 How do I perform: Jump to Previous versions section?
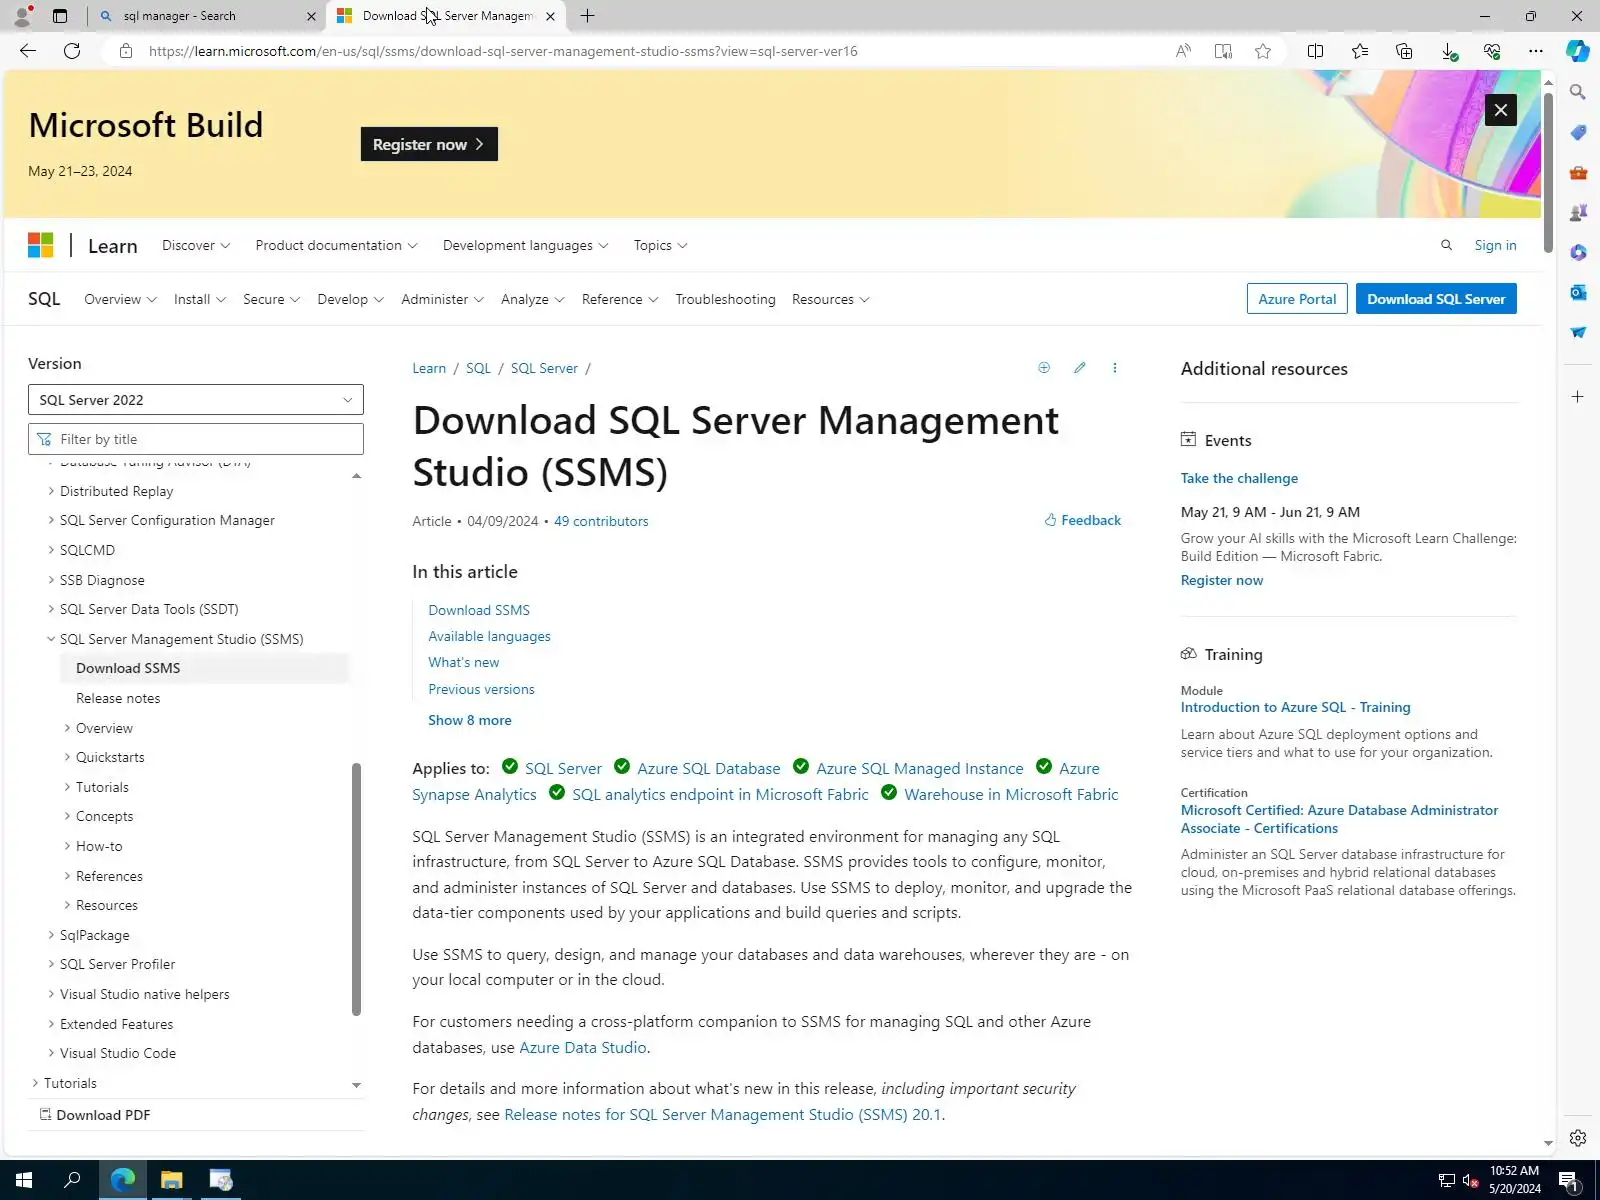tap(481, 689)
